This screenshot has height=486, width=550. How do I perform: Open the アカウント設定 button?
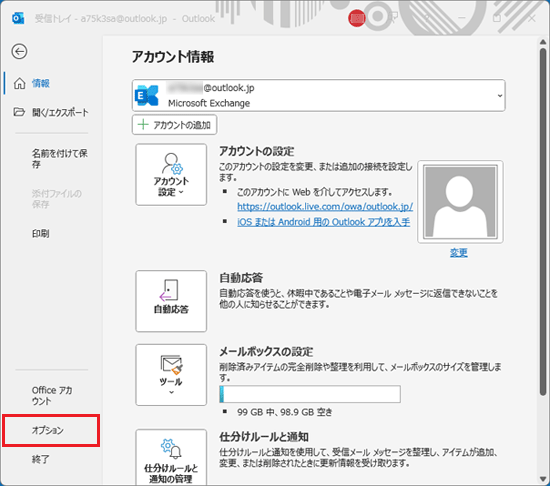point(171,174)
